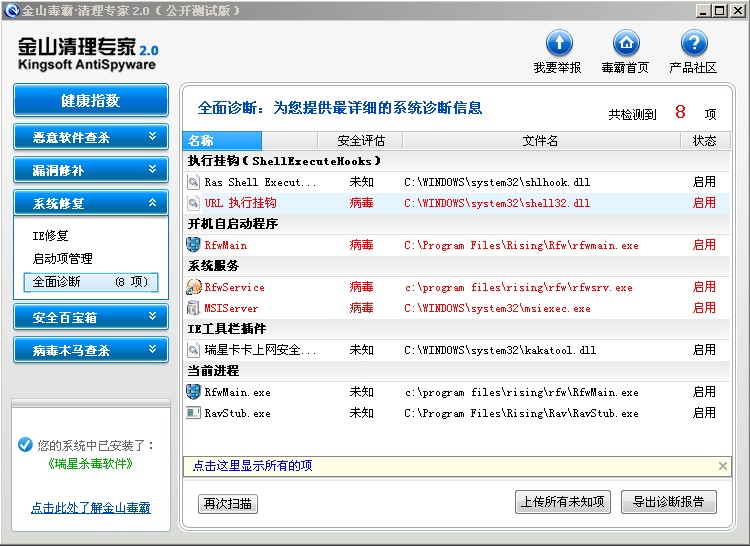Click the checkmark icon beside 您的系统中已安装了
Viewport: 750px width, 546px height.
[25, 445]
